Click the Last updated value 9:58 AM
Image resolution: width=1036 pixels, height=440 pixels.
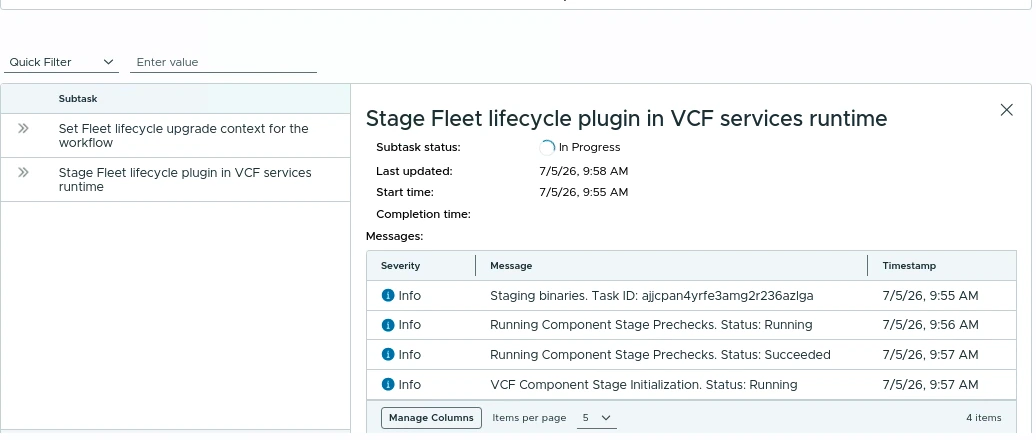point(583,171)
